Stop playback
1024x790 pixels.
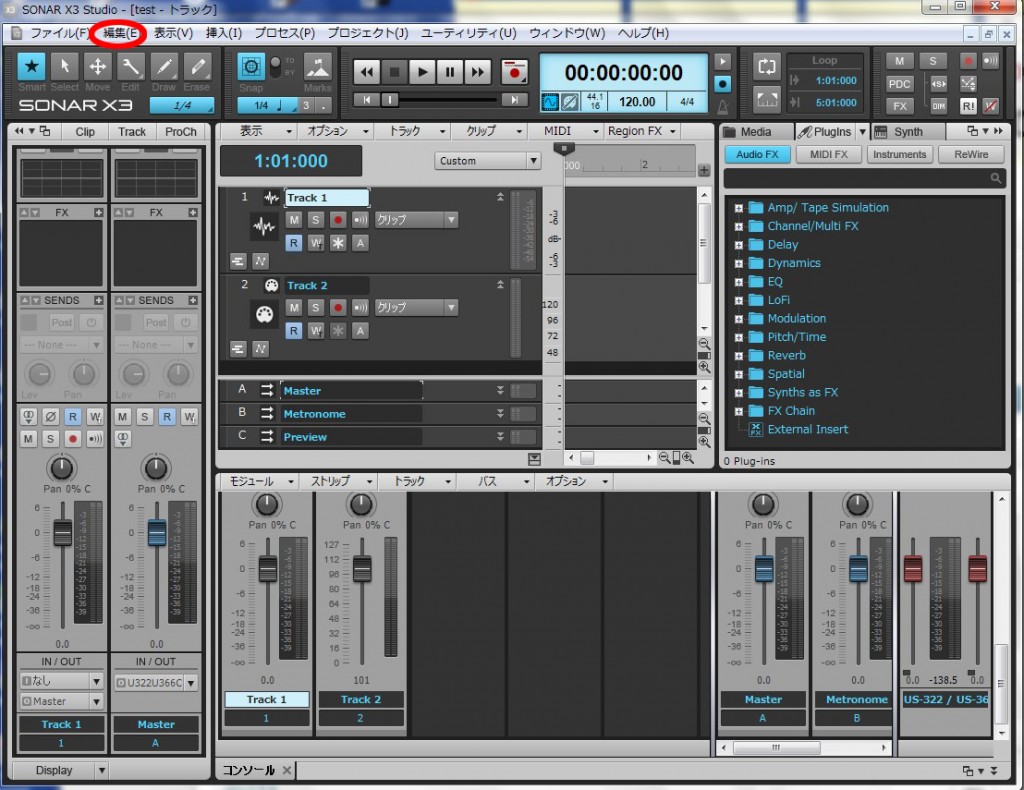[x=394, y=72]
